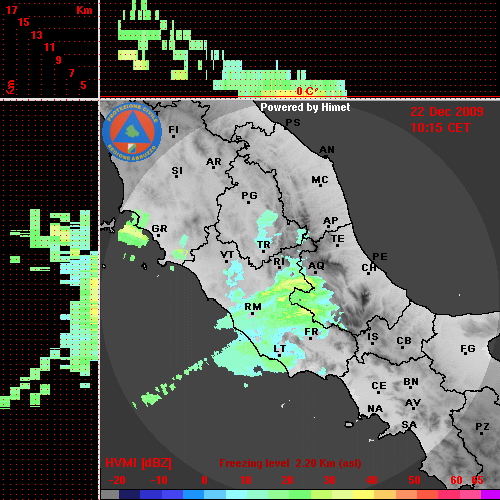The width and height of the screenshot is (500, 500).
Task: Select the PS city label
Action: click(293, 122)
